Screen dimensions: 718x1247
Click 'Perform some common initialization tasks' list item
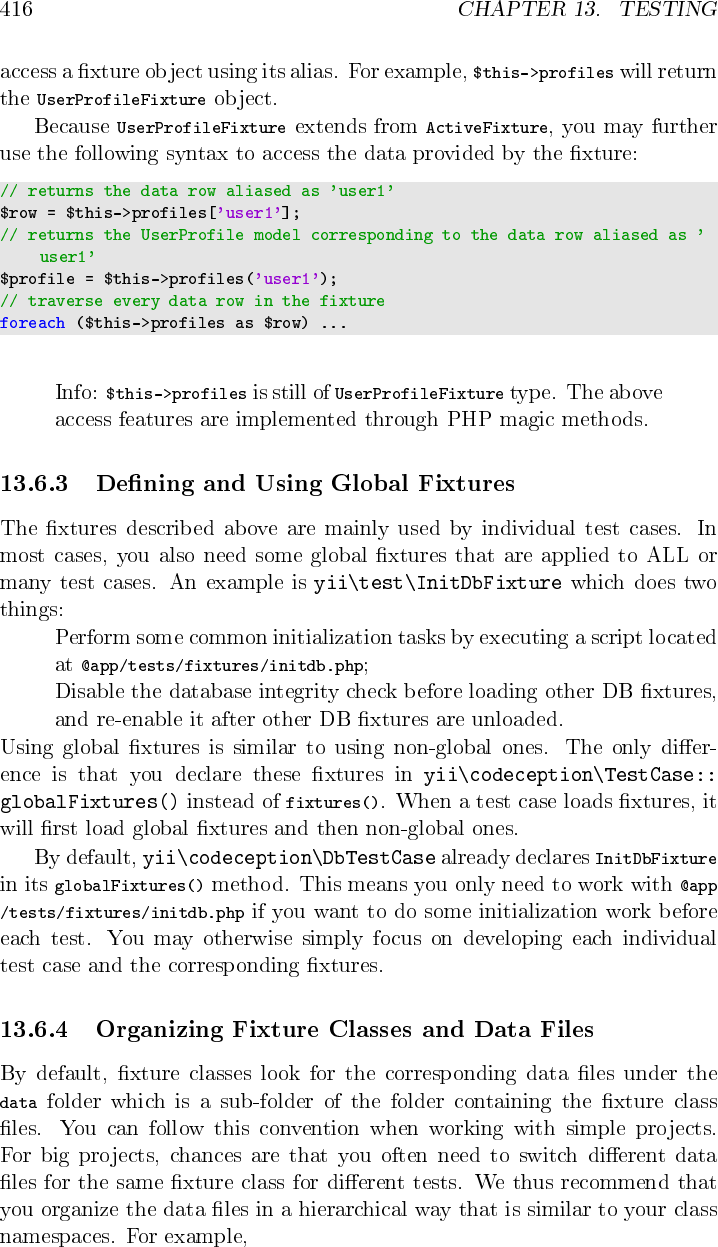(x=386, y=650)
